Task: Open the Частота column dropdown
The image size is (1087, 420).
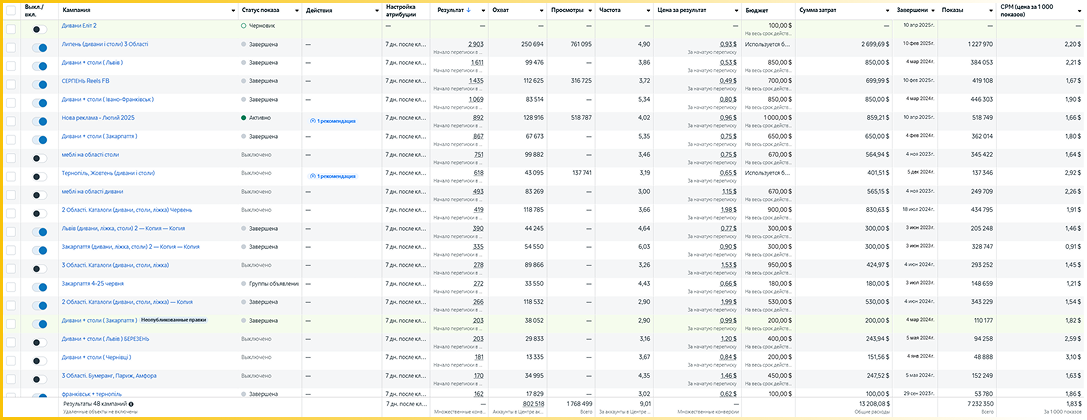Action: pos(647,10)
